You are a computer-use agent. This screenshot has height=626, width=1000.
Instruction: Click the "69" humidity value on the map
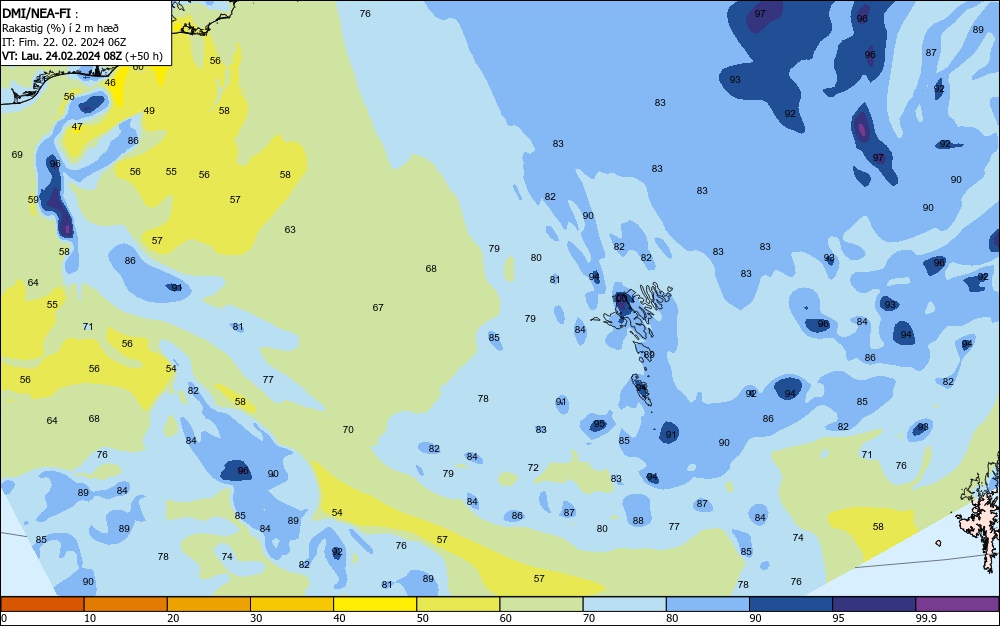coord(17,154)
